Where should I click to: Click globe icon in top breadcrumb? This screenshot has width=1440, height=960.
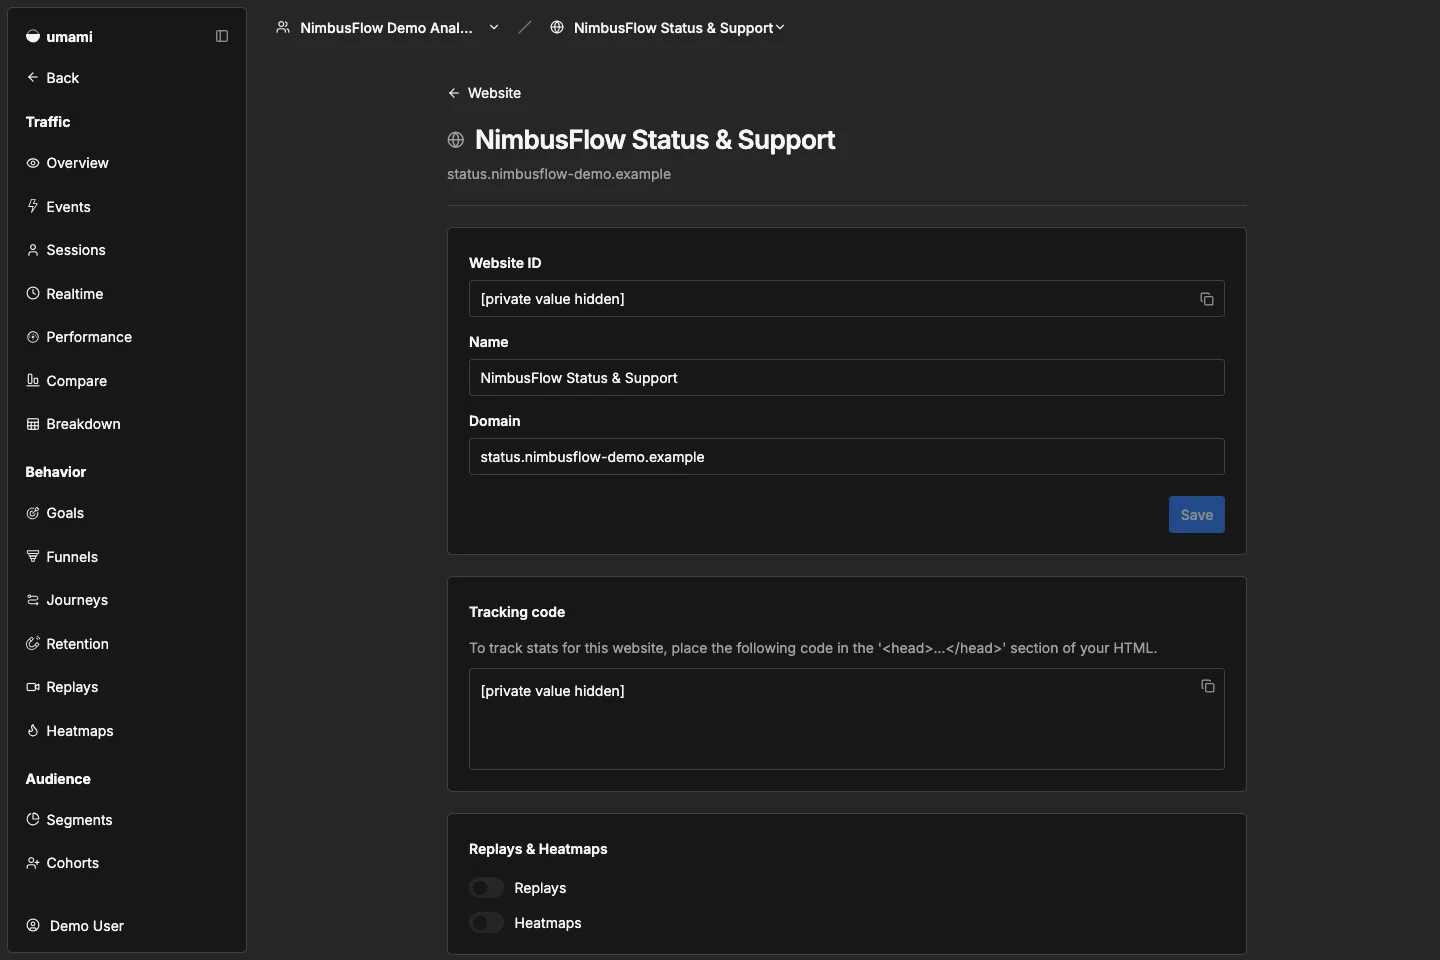pos(557,28)
